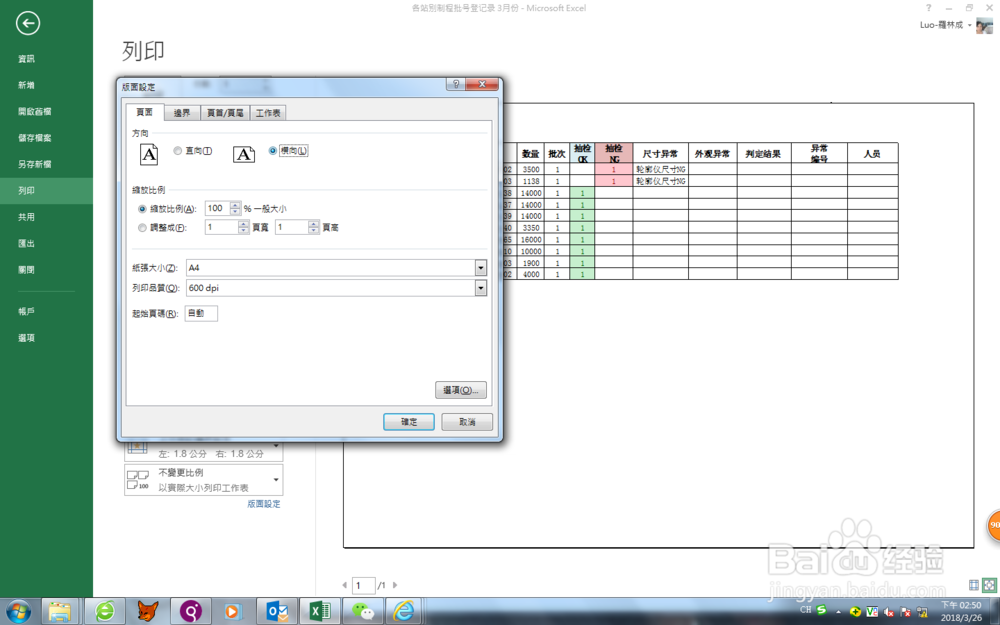Select the landscape page orientation icon
1000x625 pixels.
[244, 154]
